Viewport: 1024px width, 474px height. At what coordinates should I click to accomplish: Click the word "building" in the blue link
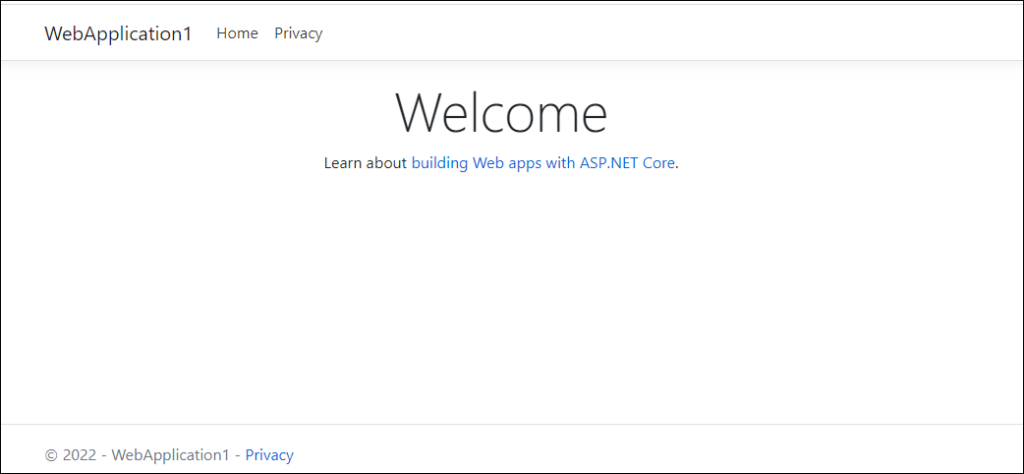pos(438,162)
